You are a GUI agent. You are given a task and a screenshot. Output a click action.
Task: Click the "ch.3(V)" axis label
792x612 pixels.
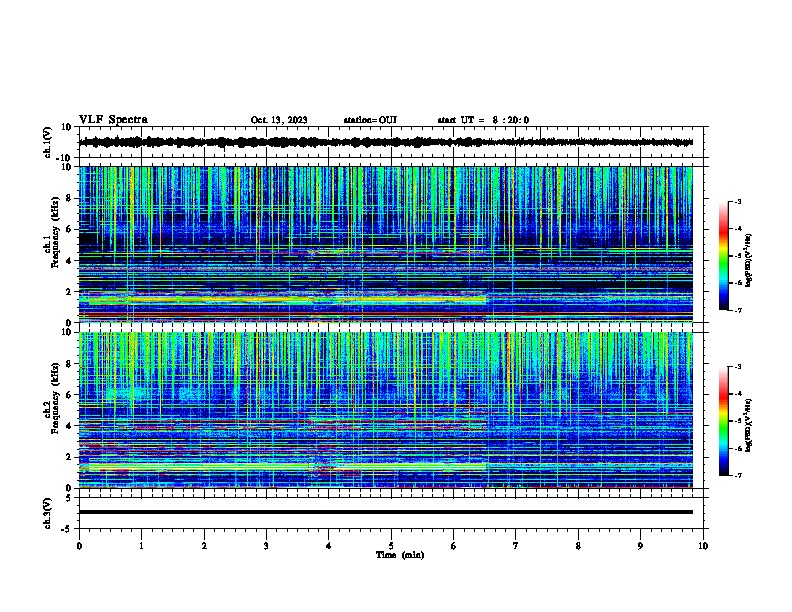click(x=48, y=513)
